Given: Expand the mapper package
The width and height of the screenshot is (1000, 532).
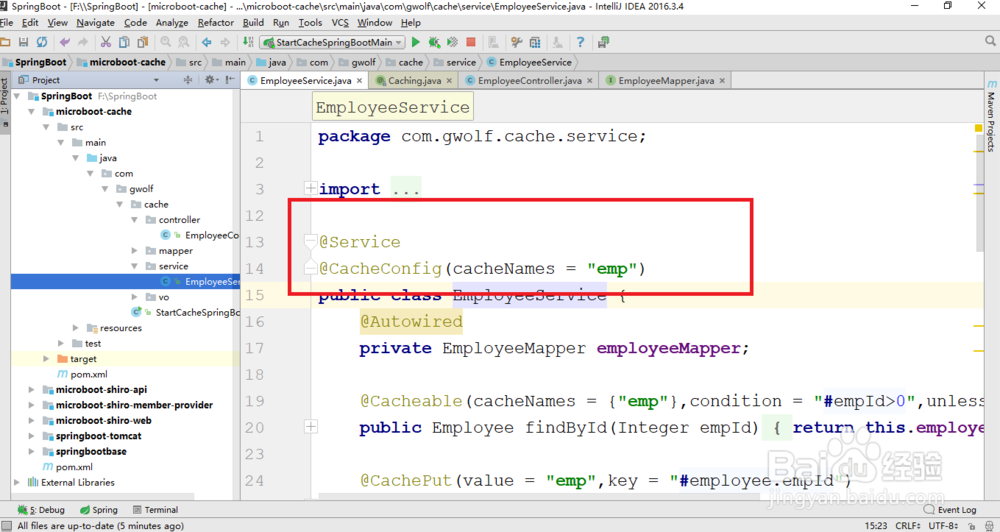Looking at the screenshot, I should pos(134,251).
